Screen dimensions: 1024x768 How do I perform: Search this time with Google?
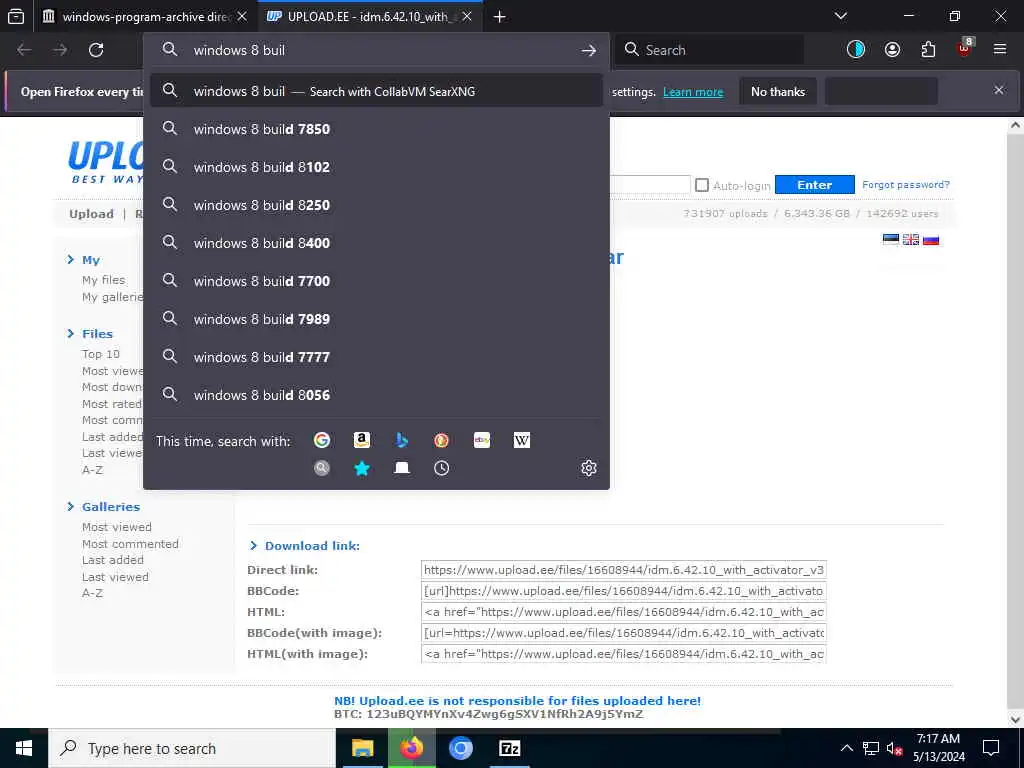coord(321,440)
